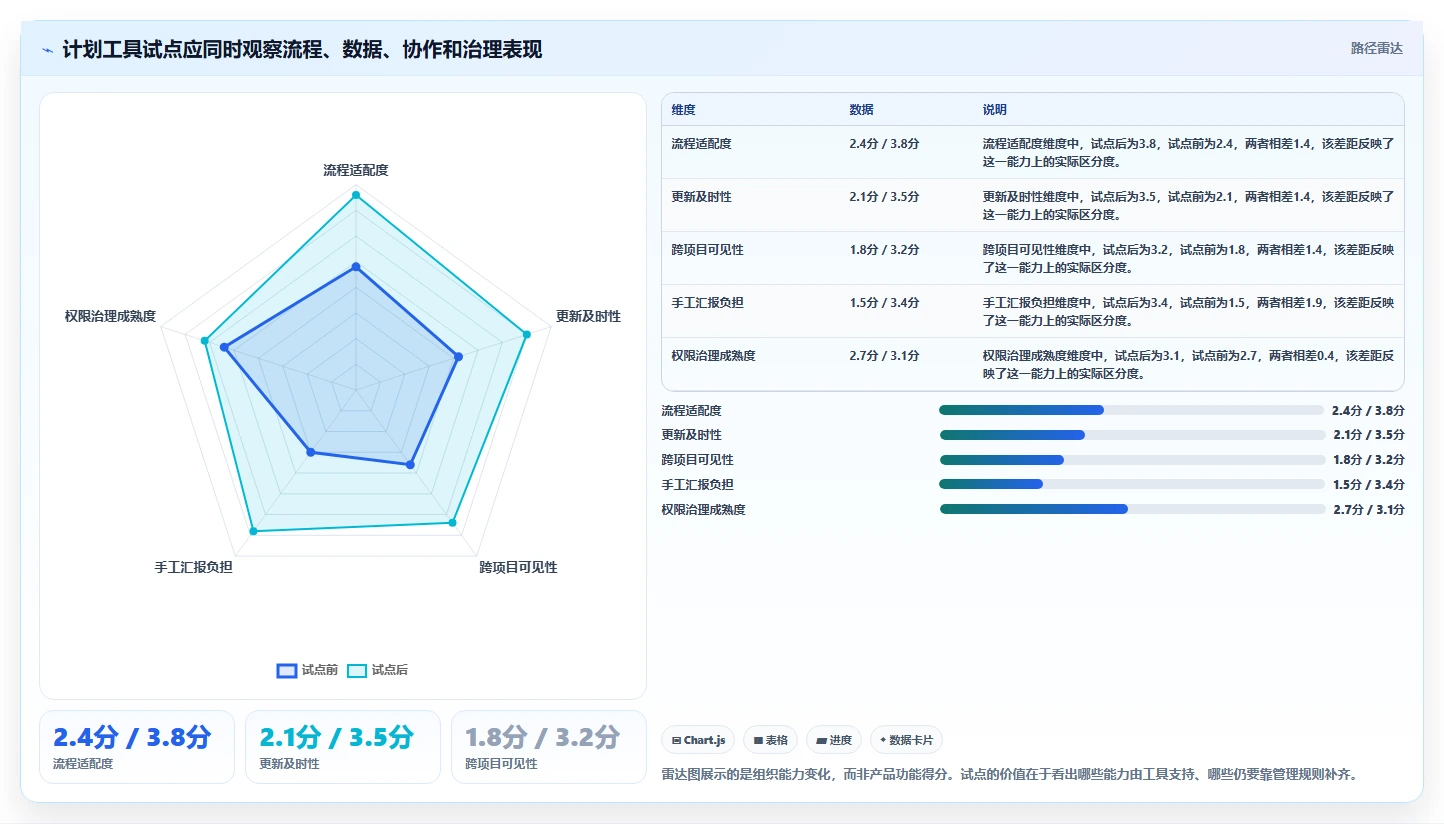Click 试点后 data point on 手工汇报负担 axis
This screenshot has width=1444, height=824.
(253, 531)
